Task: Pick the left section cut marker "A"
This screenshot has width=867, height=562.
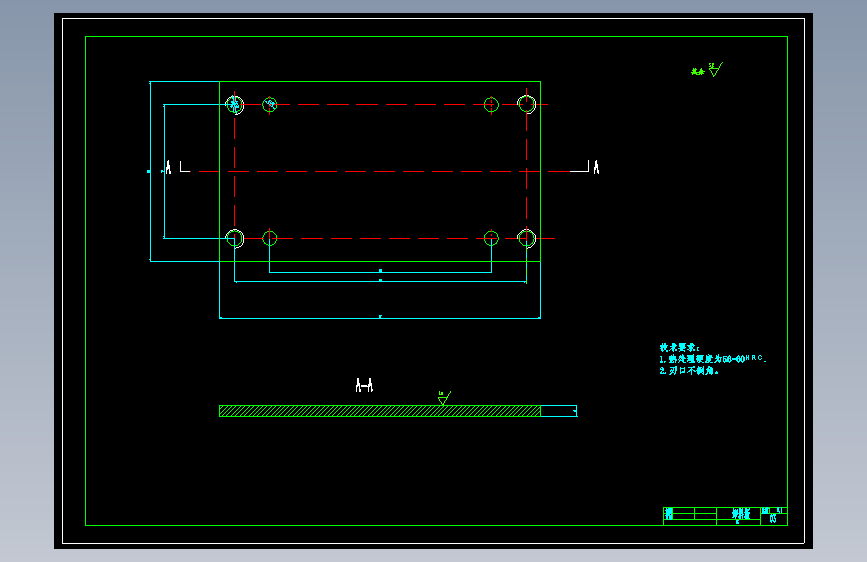Action: 168,167
